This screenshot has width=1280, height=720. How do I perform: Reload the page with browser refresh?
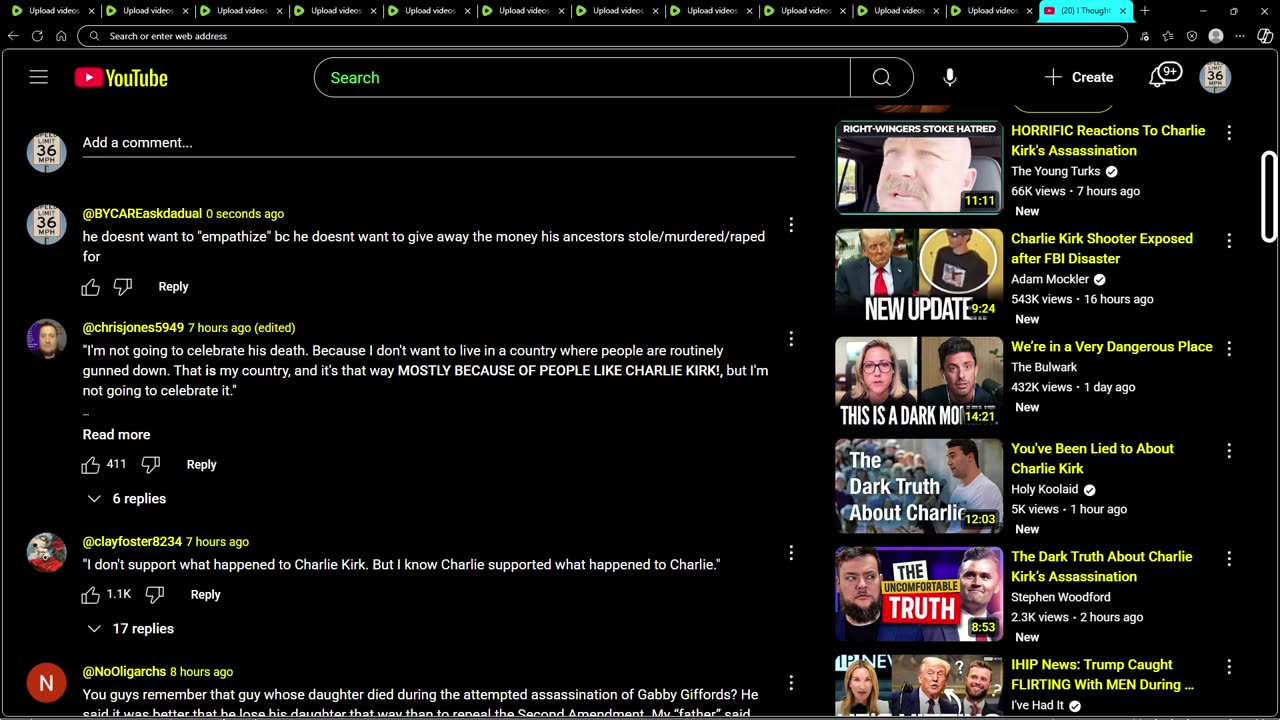click(x=37, y=35)
